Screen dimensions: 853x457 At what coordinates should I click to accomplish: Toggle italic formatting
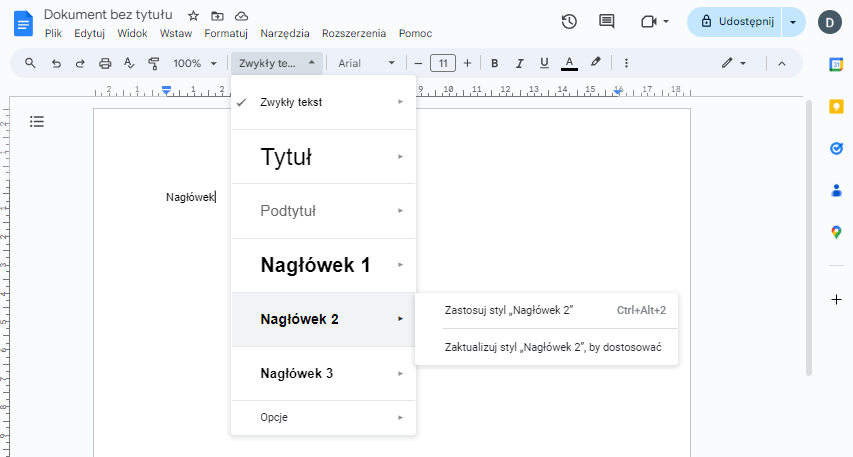(x=519, y=63)
